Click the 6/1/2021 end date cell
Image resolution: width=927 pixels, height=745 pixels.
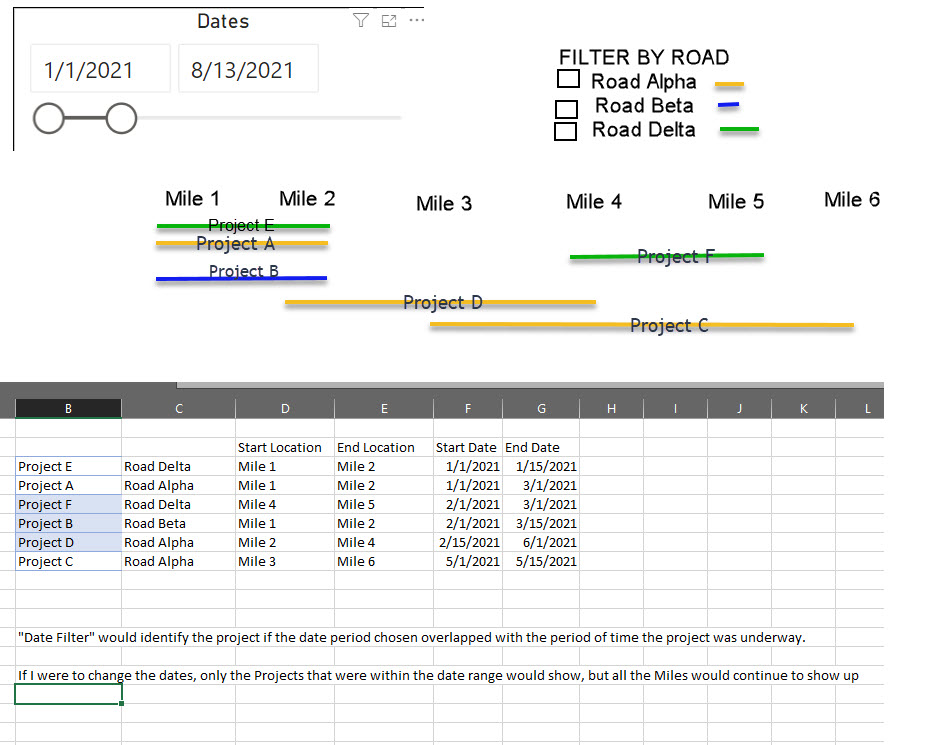tap(541, 542)
